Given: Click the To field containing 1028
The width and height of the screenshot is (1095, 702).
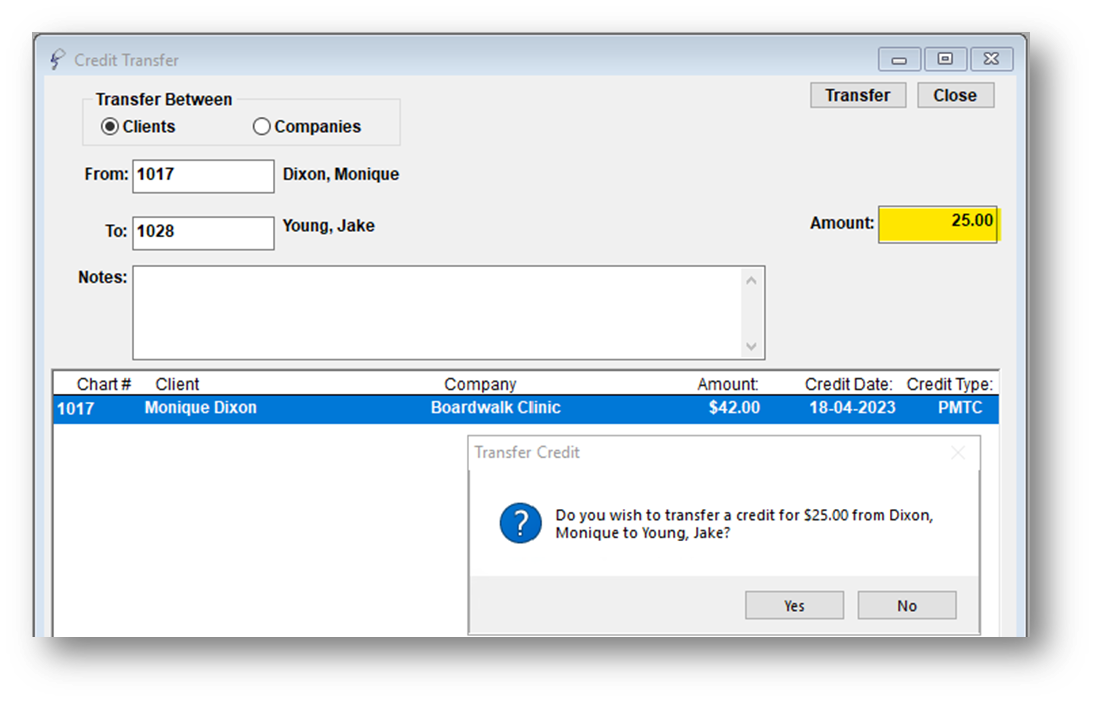Looking at the screenshot, I should 203,233.
